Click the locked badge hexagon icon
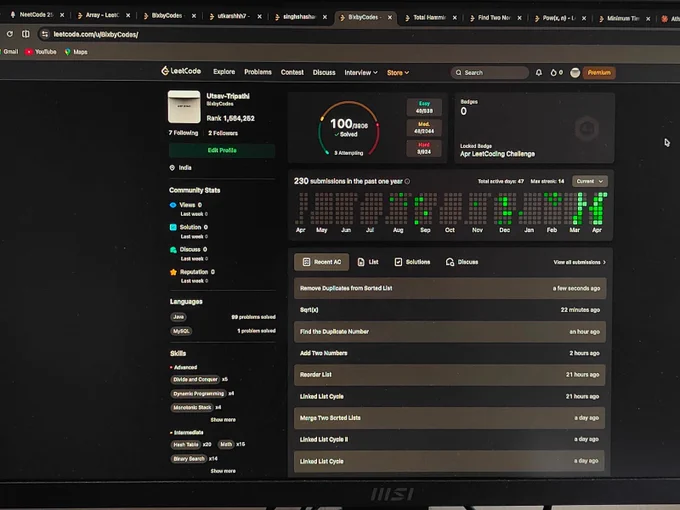Image resolution: width=680 pixels, height=510 pixels. coord(587,128)
